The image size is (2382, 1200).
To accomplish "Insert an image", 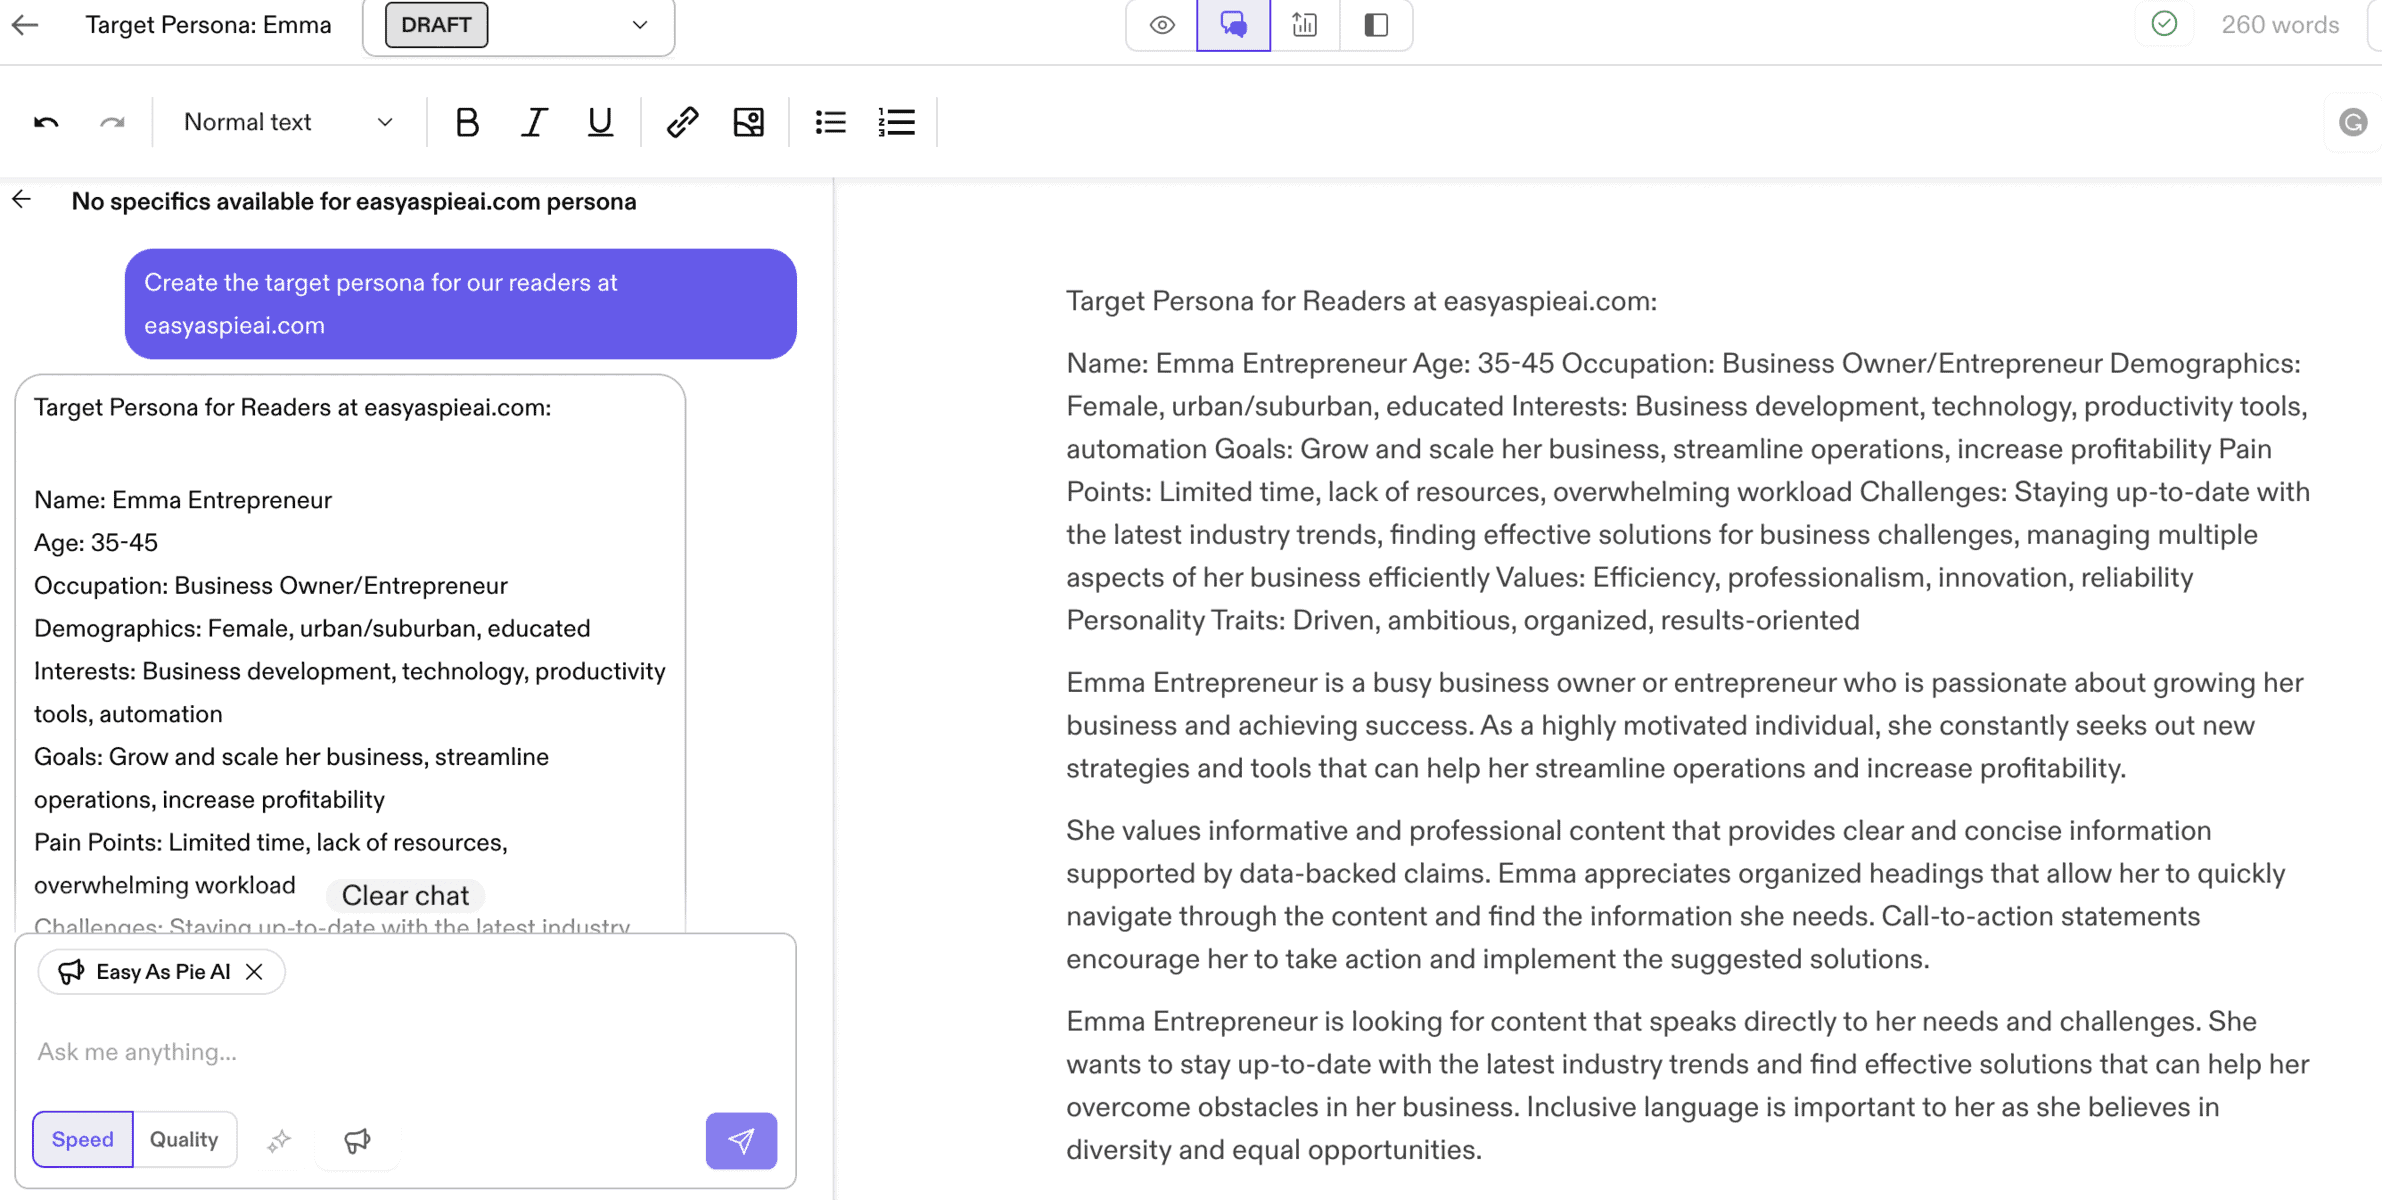I will pos(748,122).
